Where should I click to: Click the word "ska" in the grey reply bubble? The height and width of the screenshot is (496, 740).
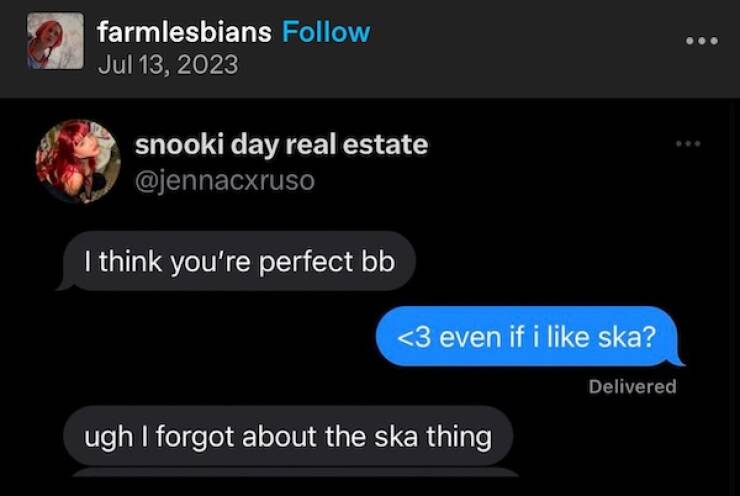click(396, 437)
